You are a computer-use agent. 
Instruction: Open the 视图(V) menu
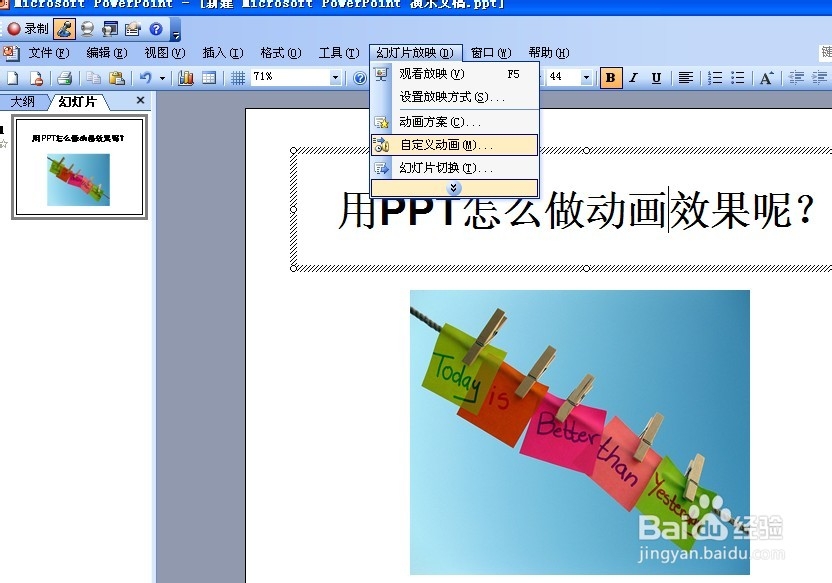coord(164,53)
